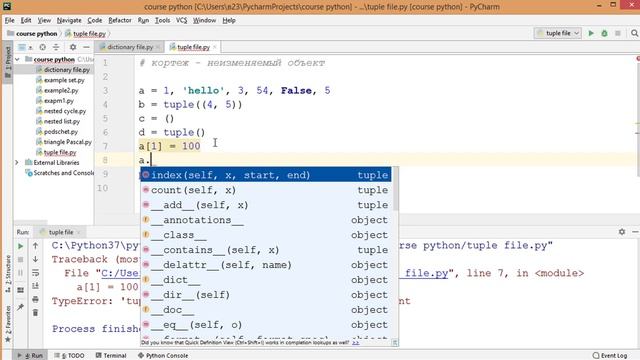Open Search Everywhere magnifier icon
640x360 pixels.
pos(634,33)
